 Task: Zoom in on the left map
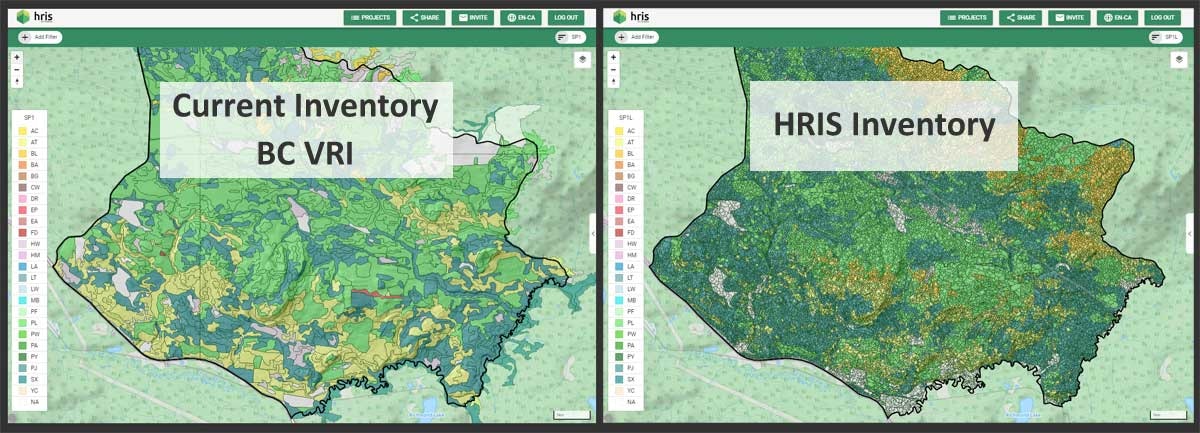click(17, 57)
